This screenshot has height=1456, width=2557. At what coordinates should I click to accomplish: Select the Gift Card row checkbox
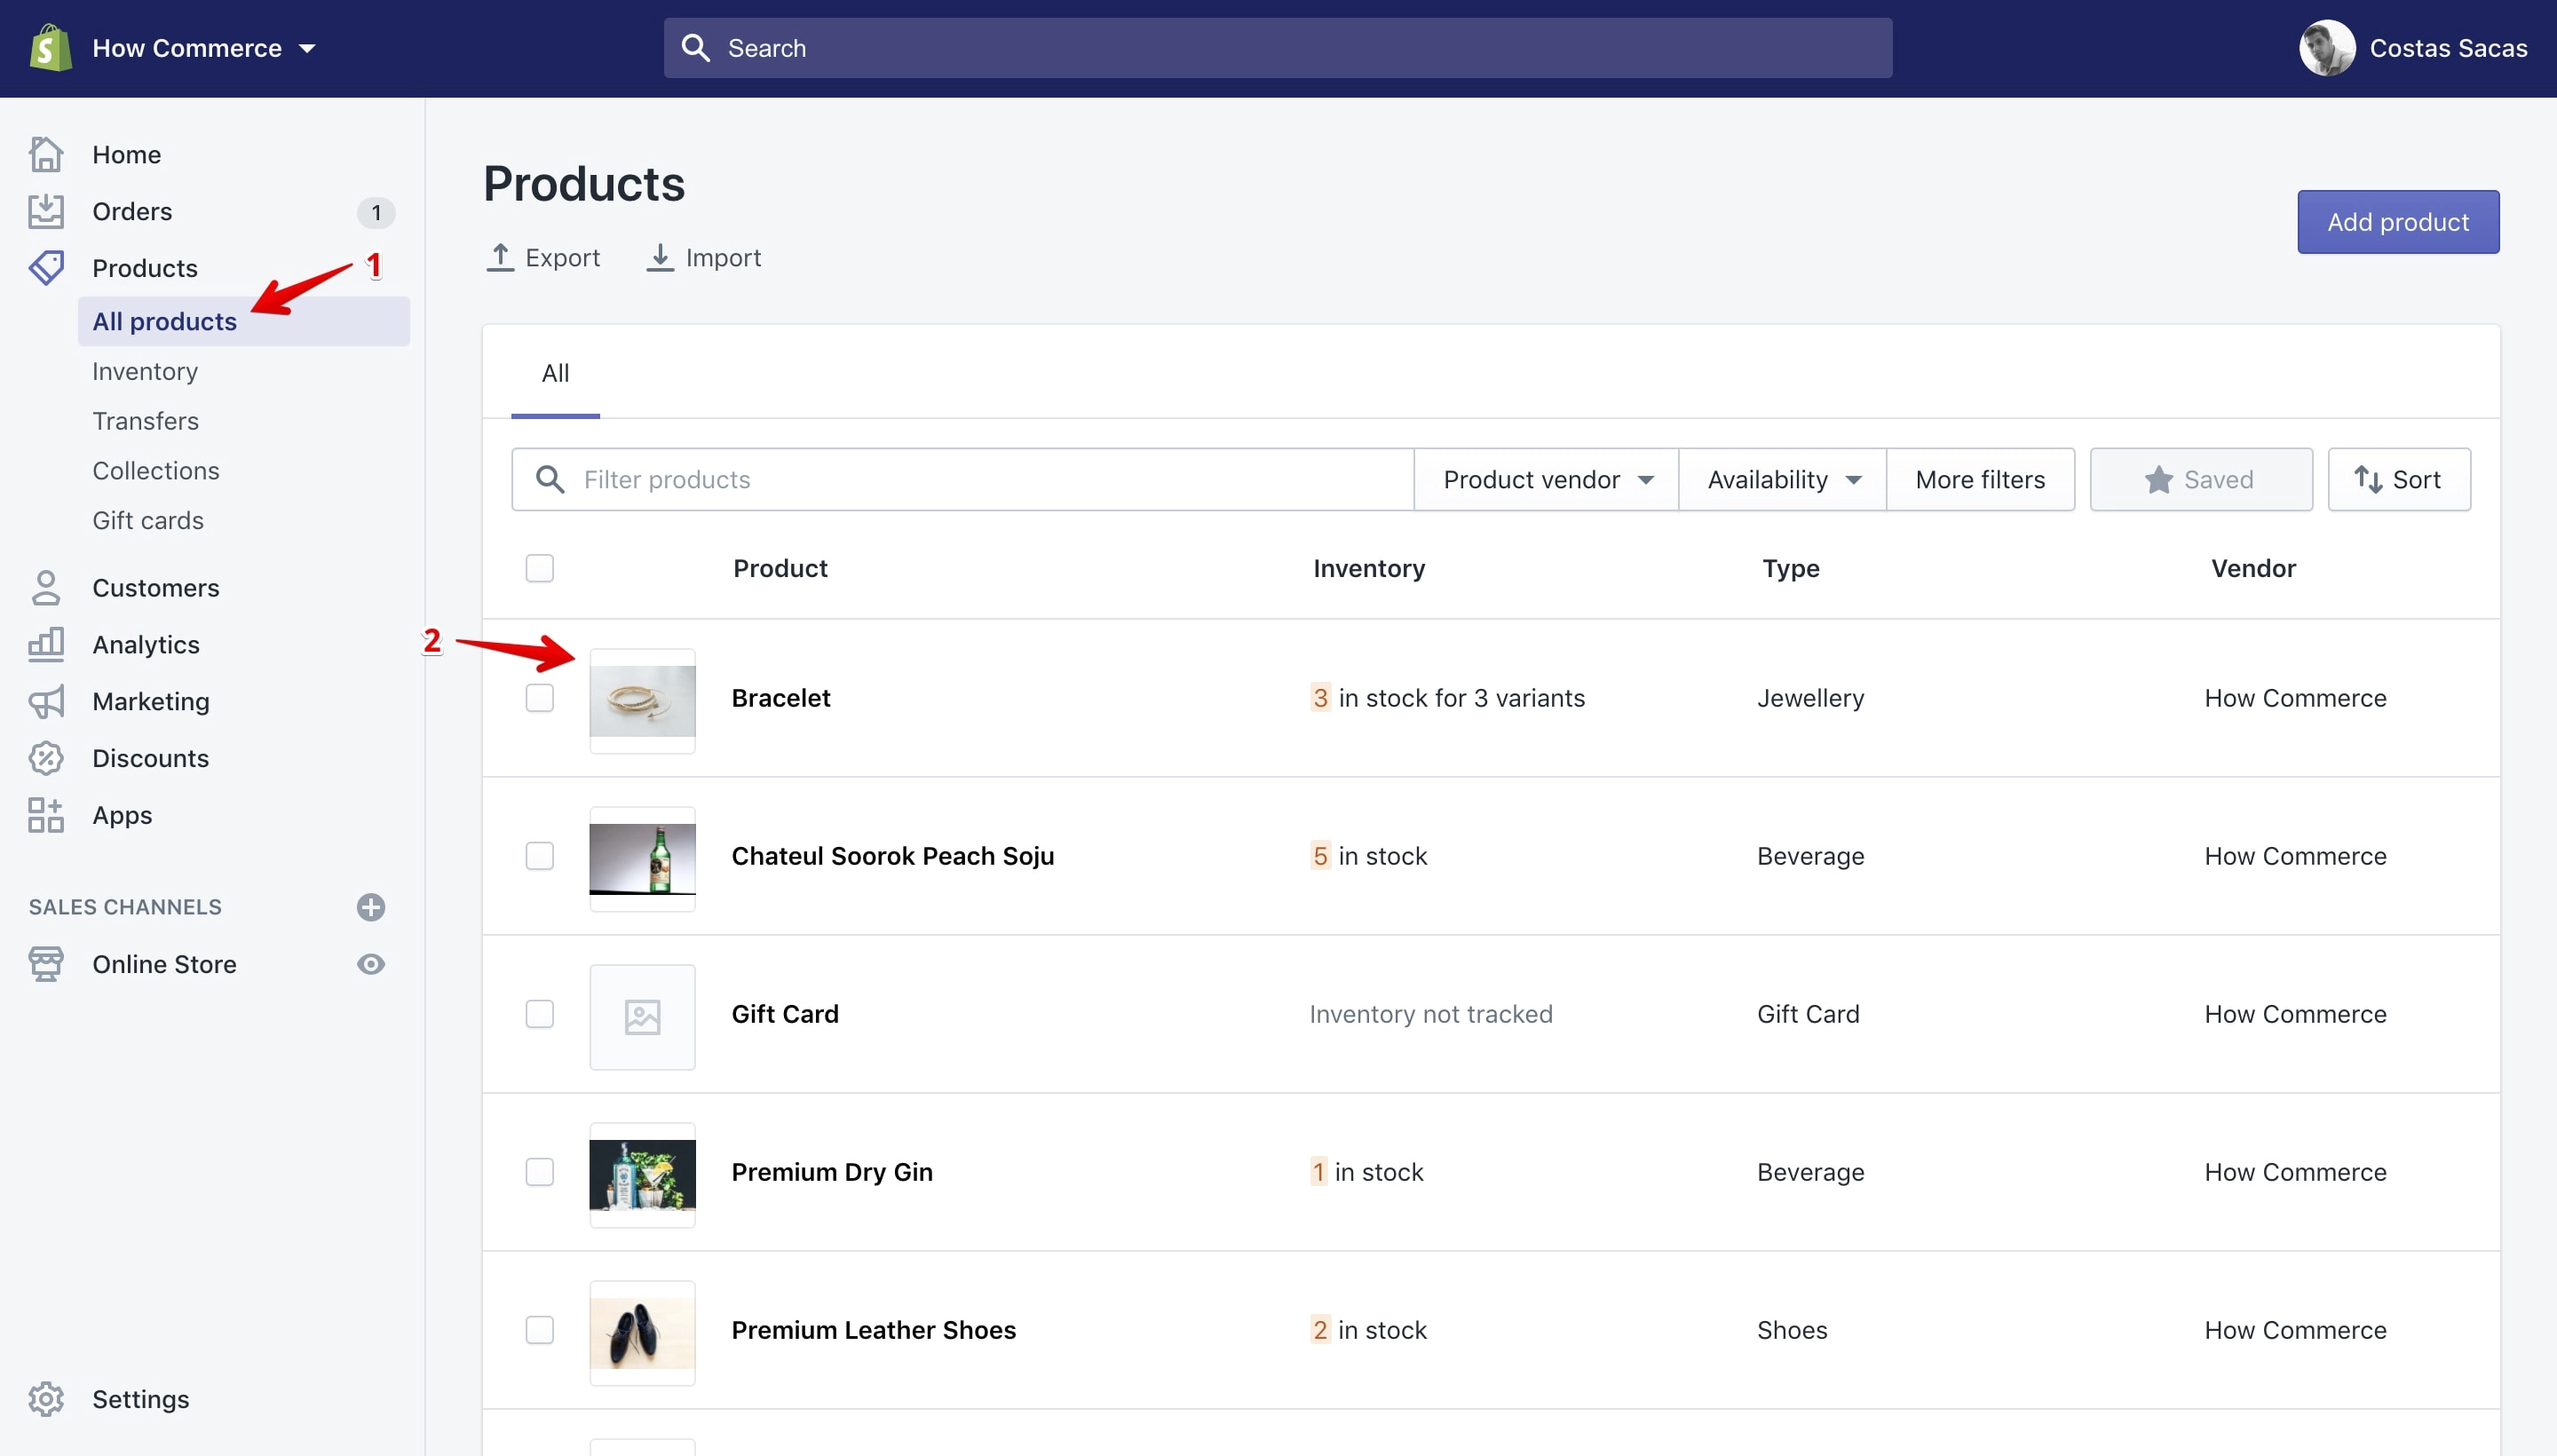coord(540,1014)
